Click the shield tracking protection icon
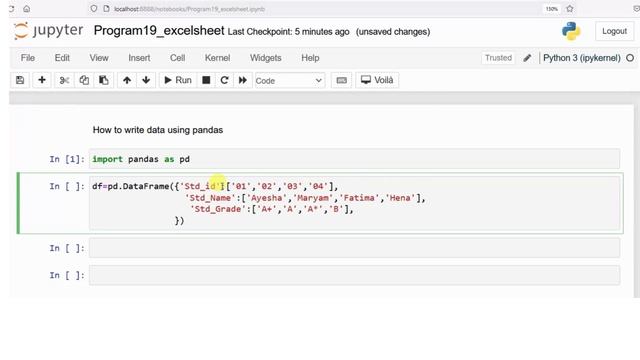Viewport: 640px width, 360px height. point(94,9)
